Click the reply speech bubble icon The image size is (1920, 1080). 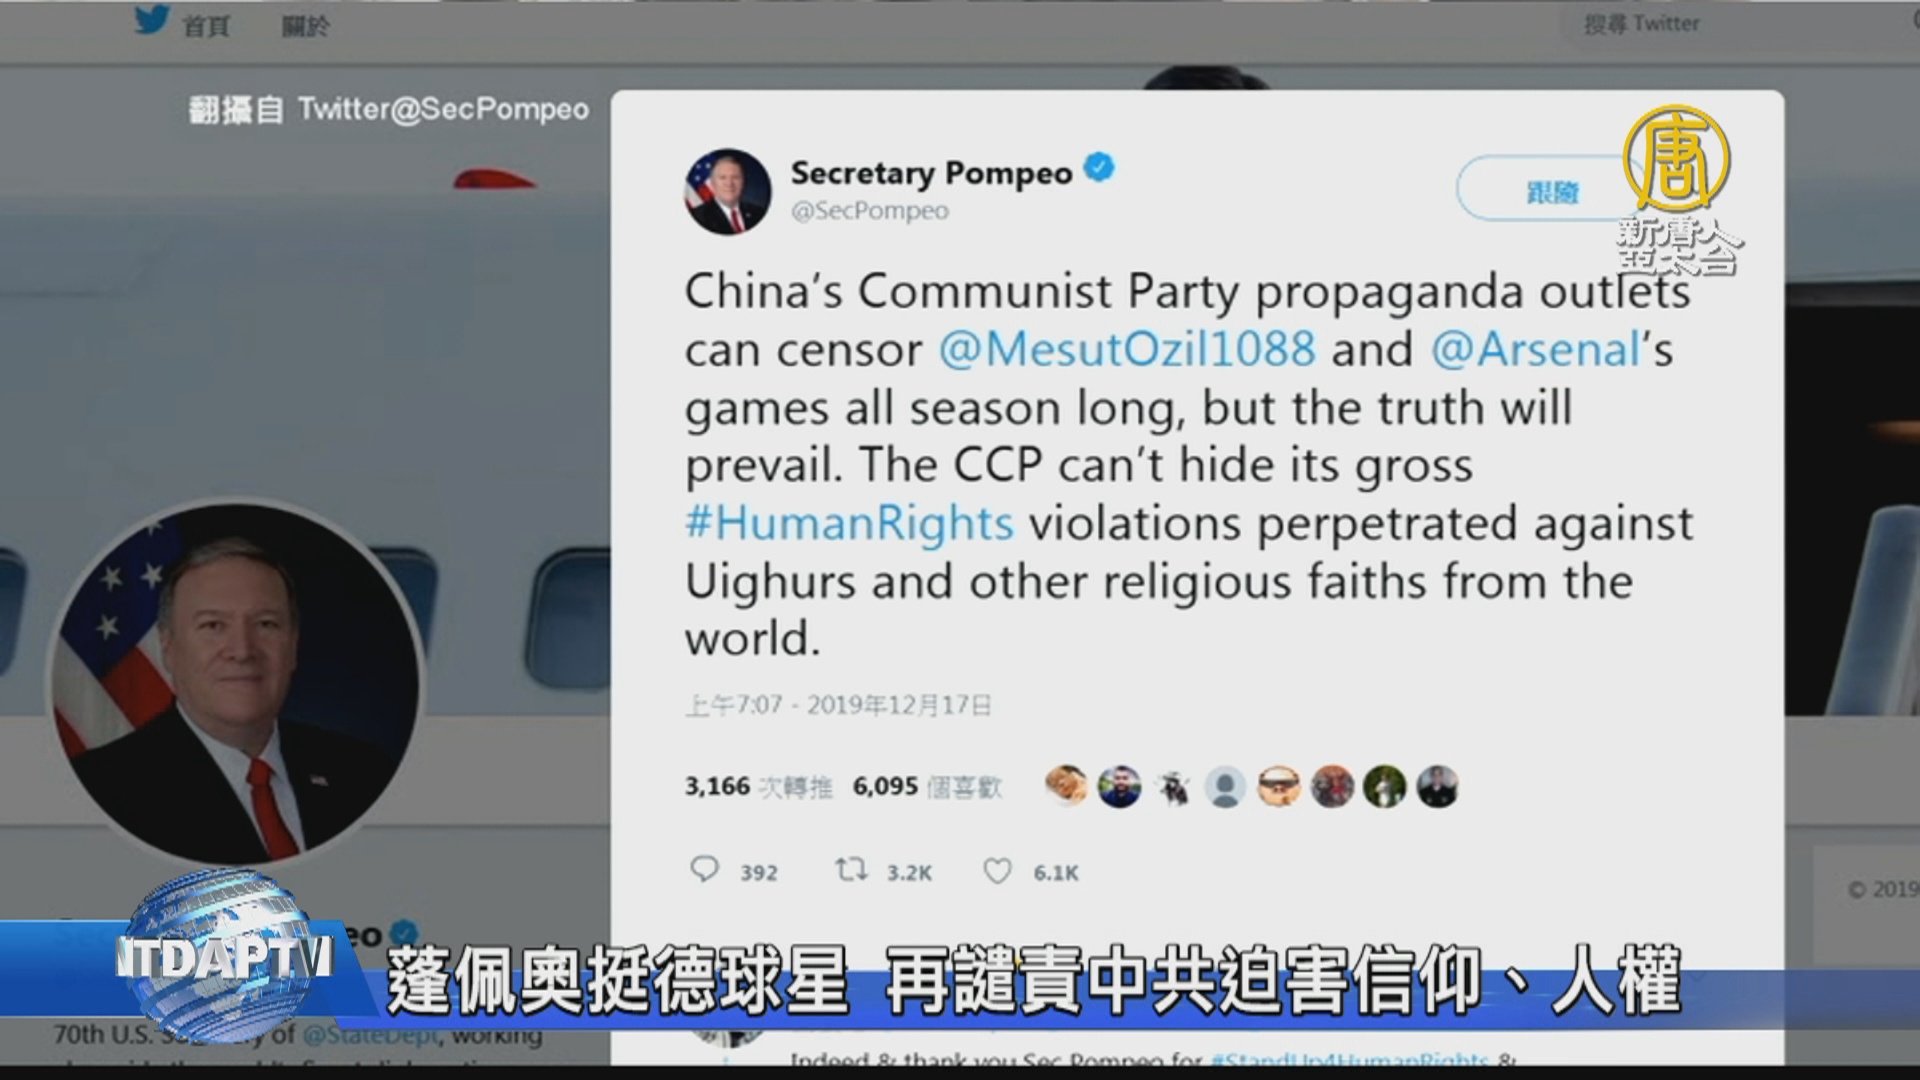[705, 869]
